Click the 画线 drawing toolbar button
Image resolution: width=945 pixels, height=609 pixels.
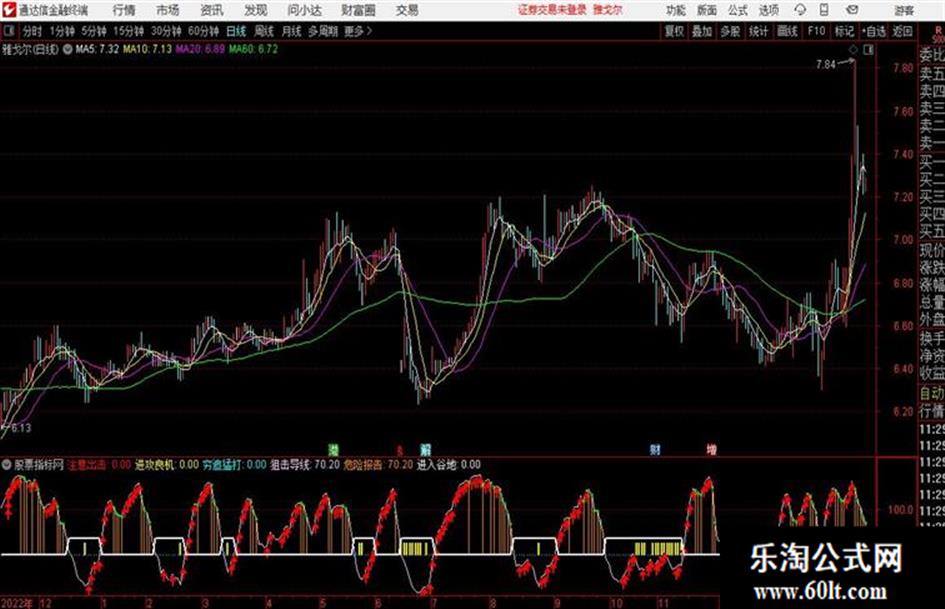coord(787,31)
